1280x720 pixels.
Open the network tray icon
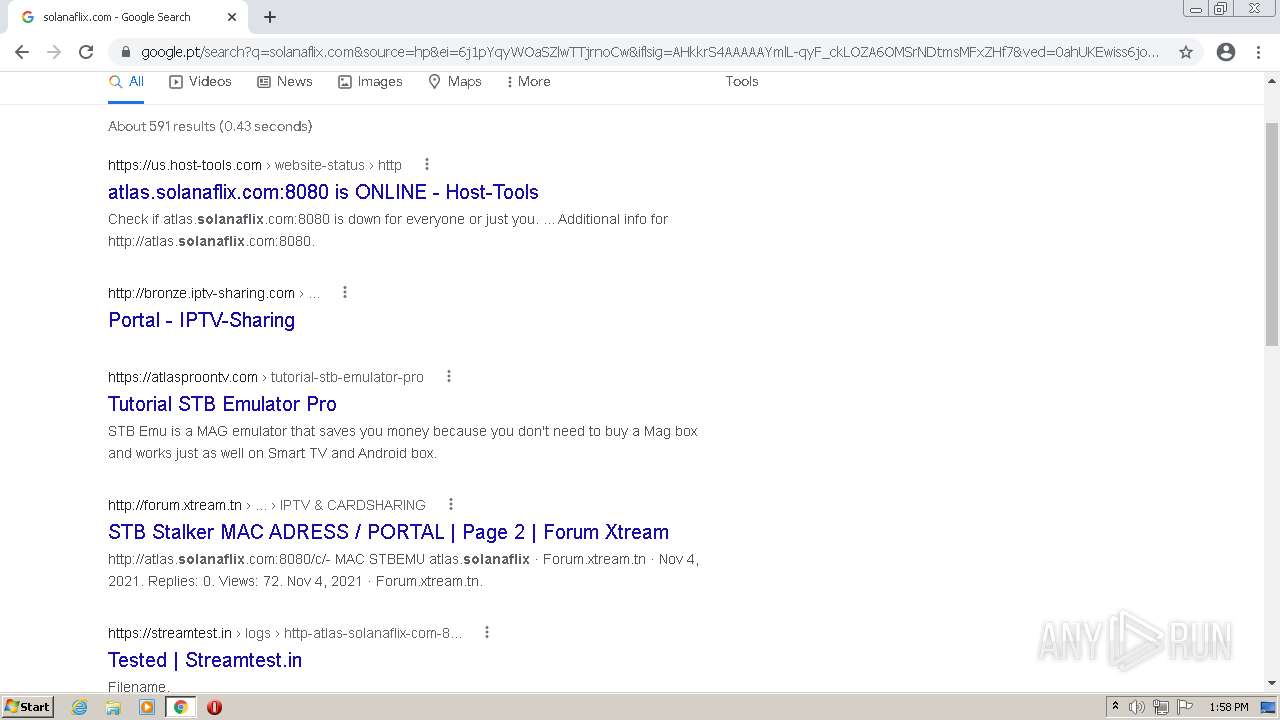point(1161,707)
